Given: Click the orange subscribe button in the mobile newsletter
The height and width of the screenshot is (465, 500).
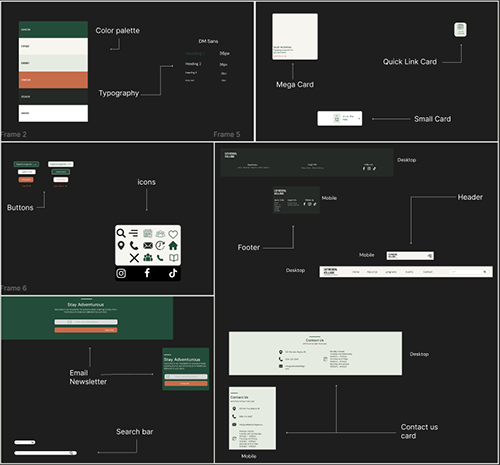Looking at the screenshot, I should pyautogui.click(x=186, y=383).
